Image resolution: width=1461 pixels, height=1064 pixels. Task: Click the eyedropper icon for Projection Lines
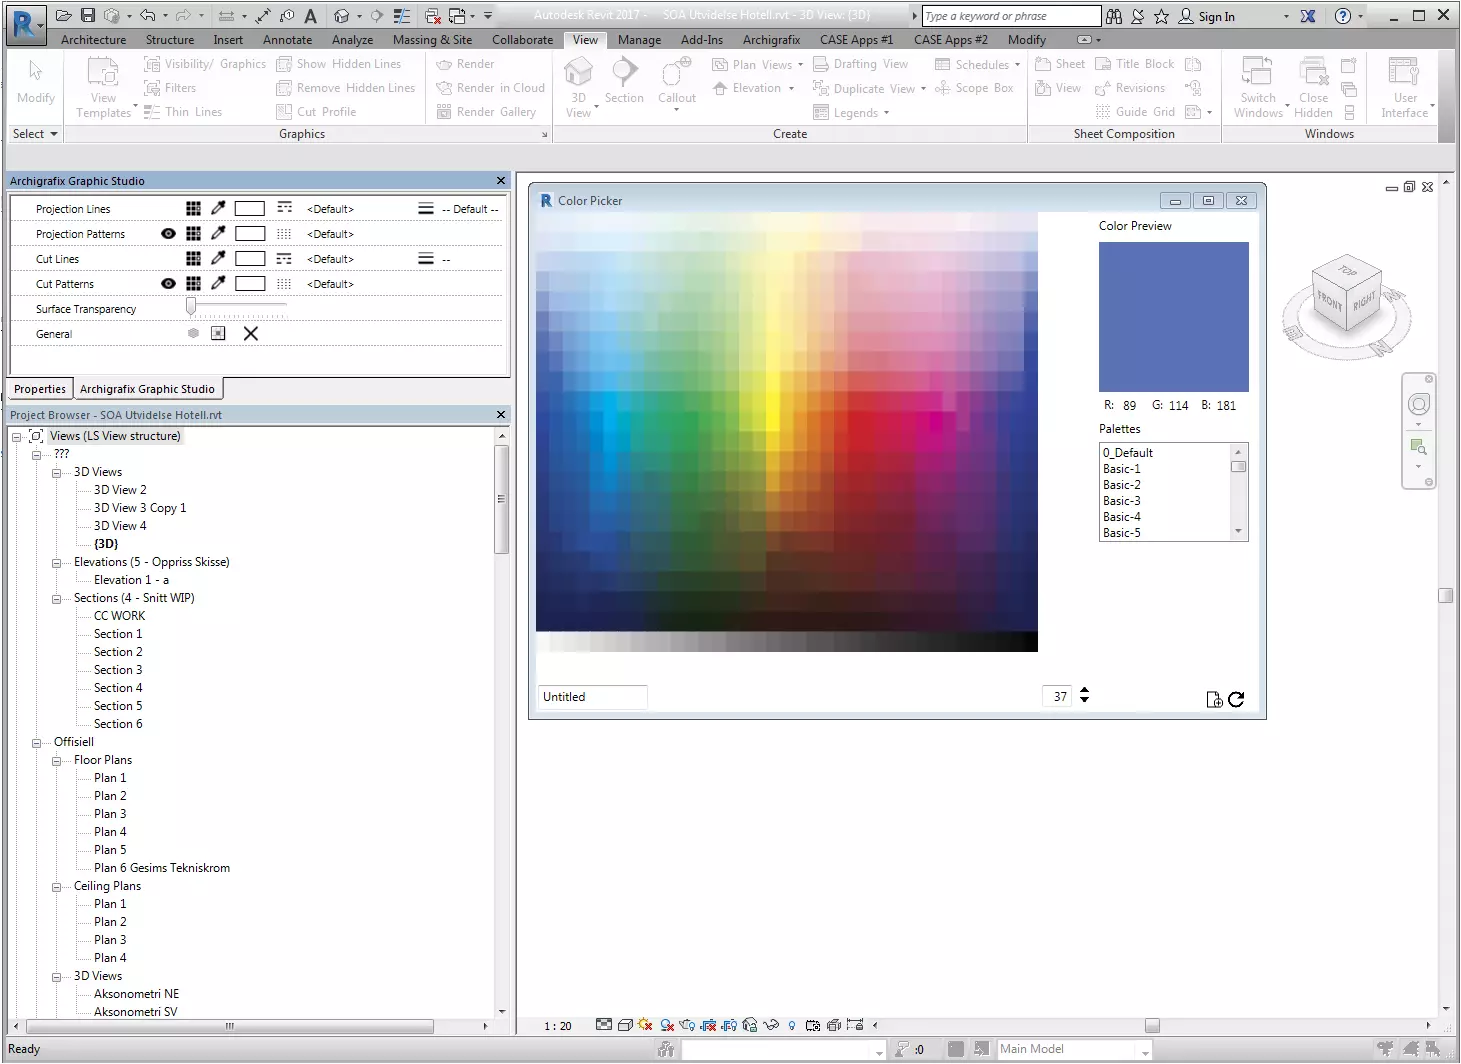pyautogui.click(x=218, y=208)
